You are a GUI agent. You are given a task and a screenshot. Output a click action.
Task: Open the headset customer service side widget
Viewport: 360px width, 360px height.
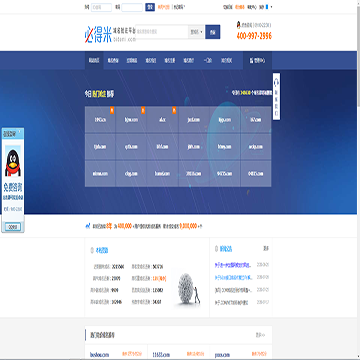276,97
